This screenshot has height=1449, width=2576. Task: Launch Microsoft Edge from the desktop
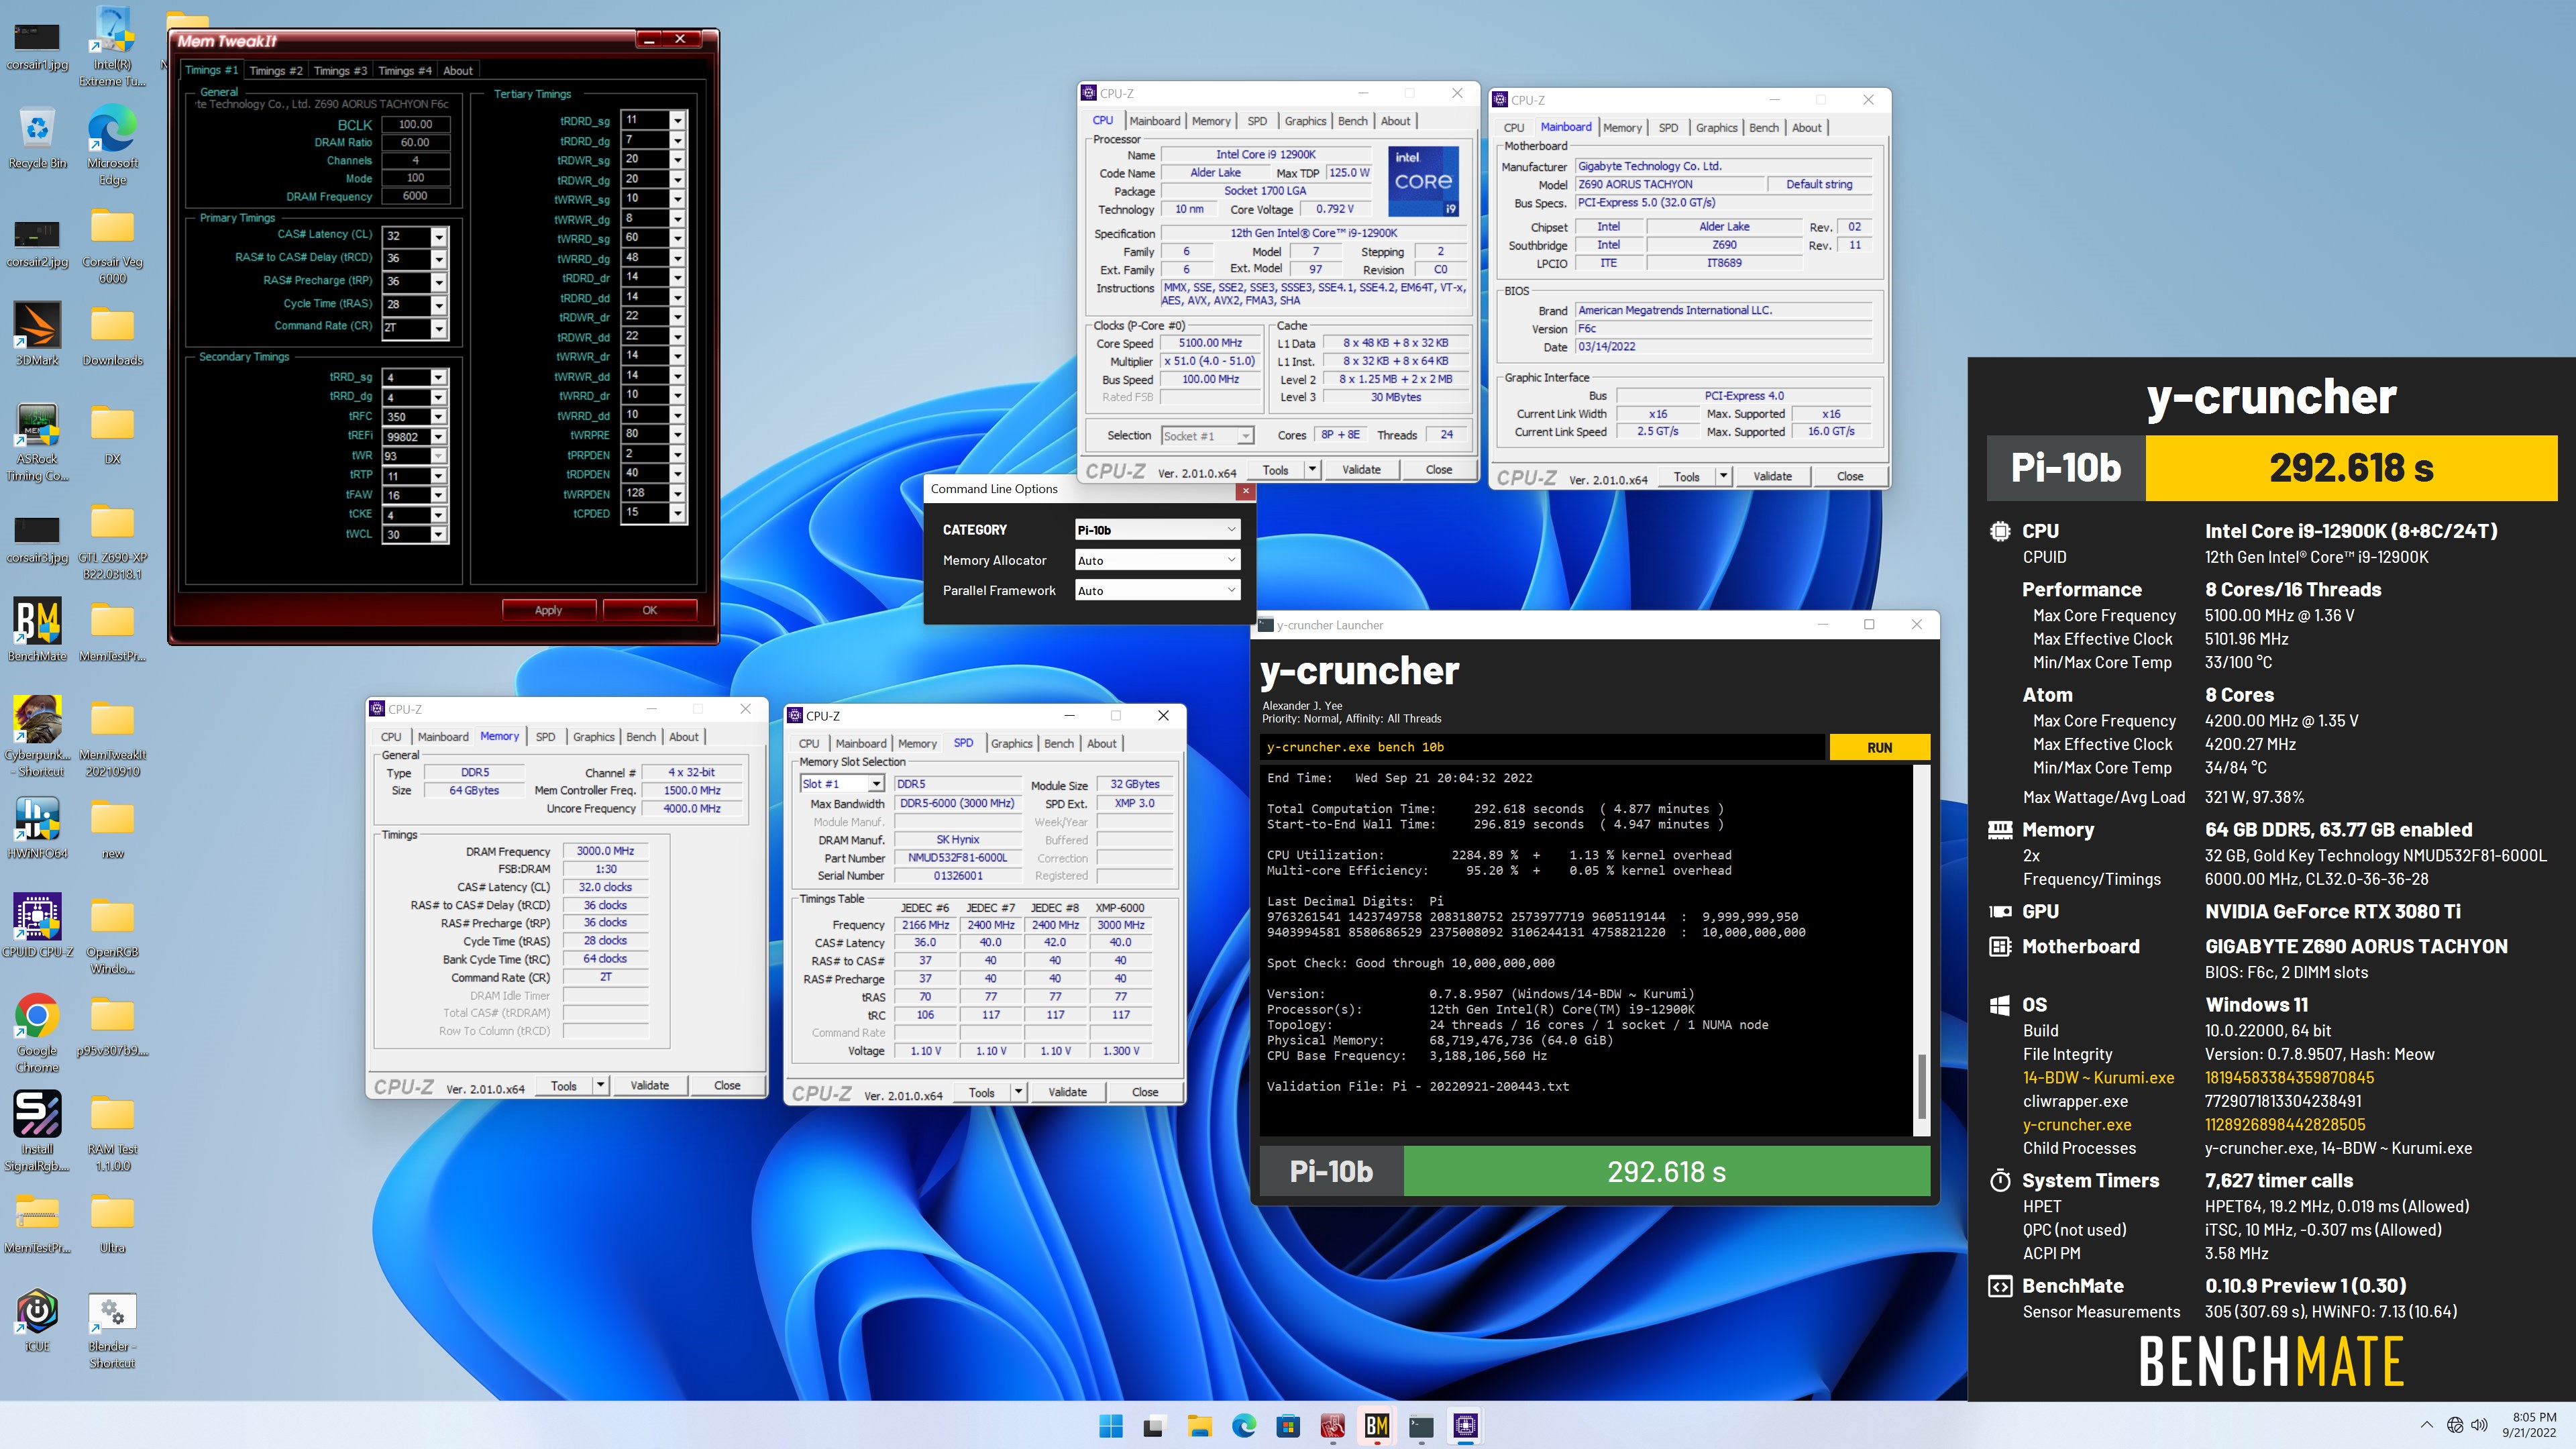(112, 145)
